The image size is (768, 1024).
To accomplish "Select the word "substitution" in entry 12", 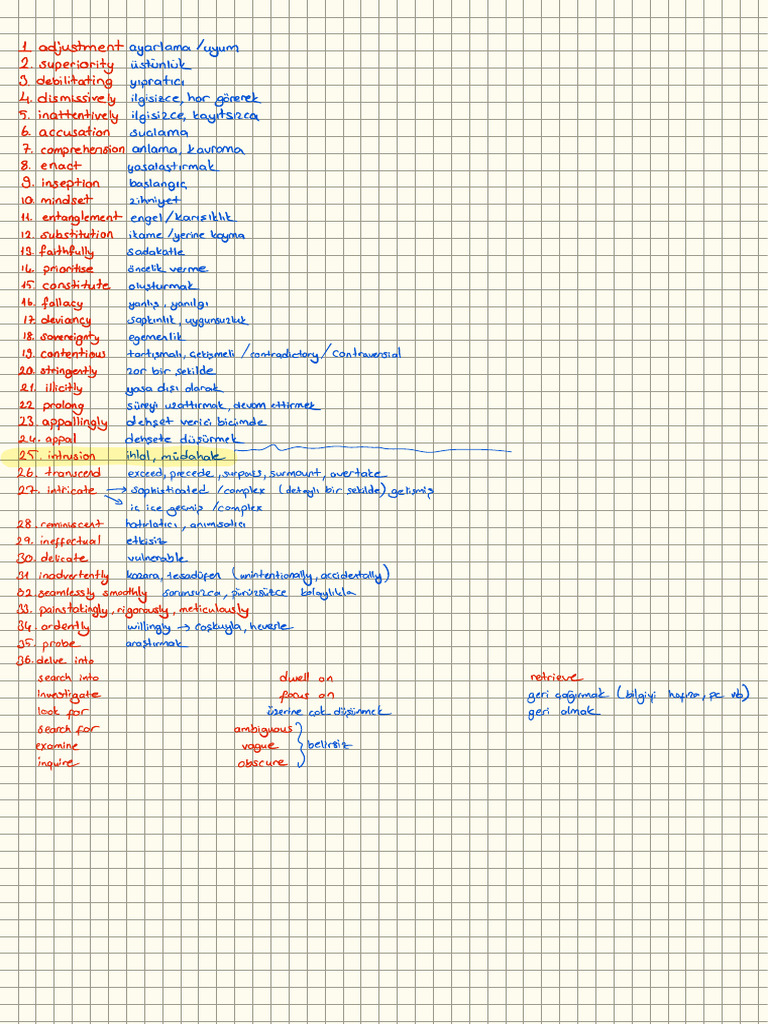I will pyautogui.click(x=77, y=235).
